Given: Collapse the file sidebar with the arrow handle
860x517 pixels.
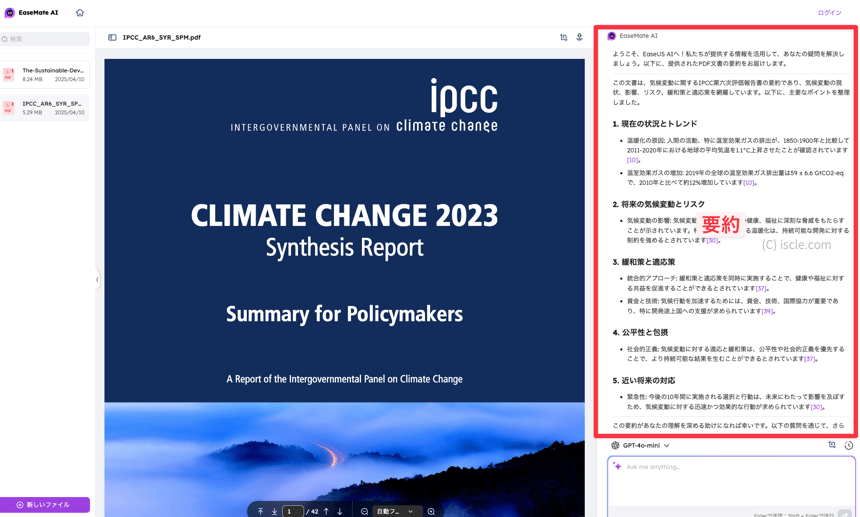Looking at the screenshot, I should (x=97, y=280).
